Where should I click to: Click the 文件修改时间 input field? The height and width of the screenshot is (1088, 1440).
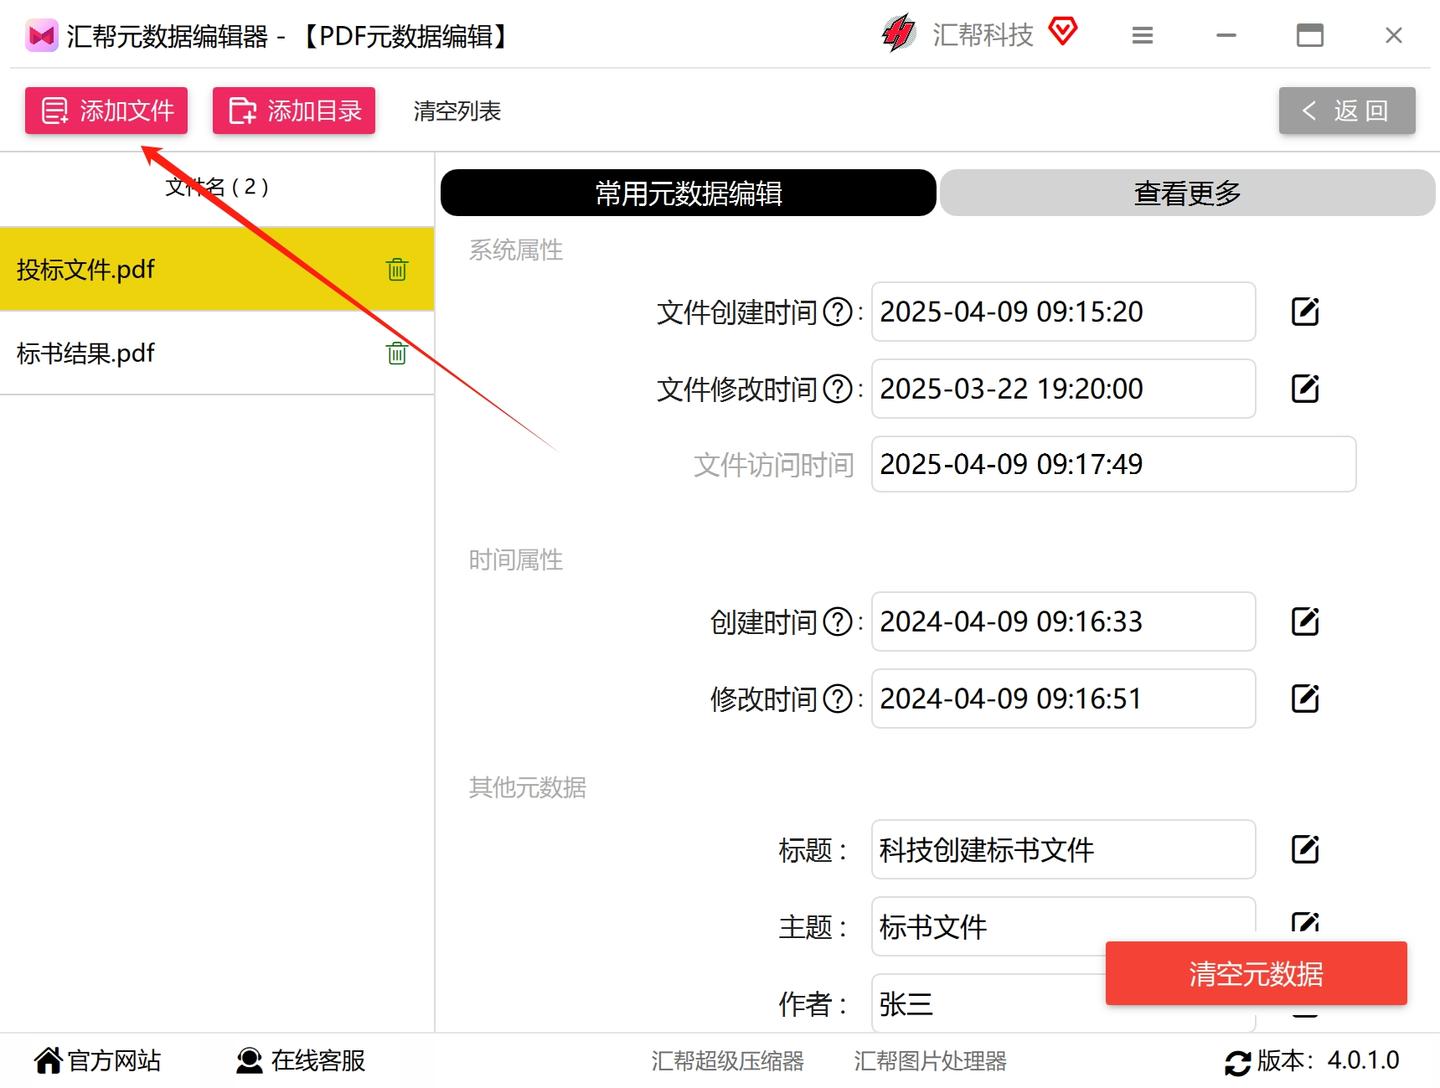tap(1063, 389)
